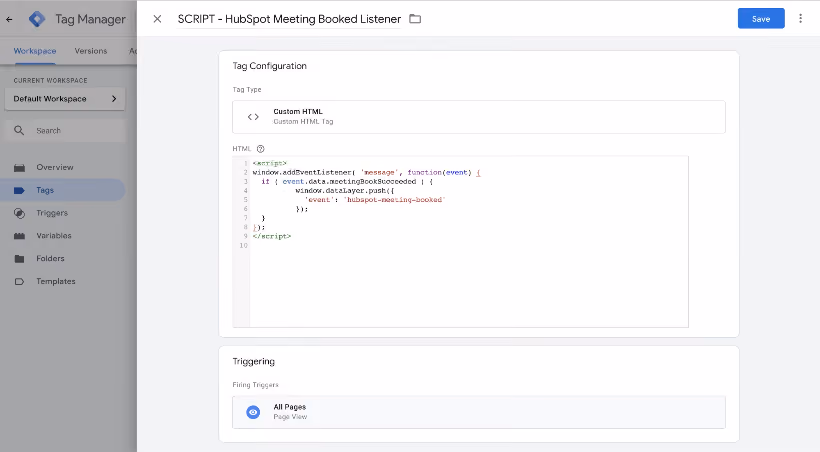Switch to the Versions tab
820x452 pixels.
tap(90, 51)
